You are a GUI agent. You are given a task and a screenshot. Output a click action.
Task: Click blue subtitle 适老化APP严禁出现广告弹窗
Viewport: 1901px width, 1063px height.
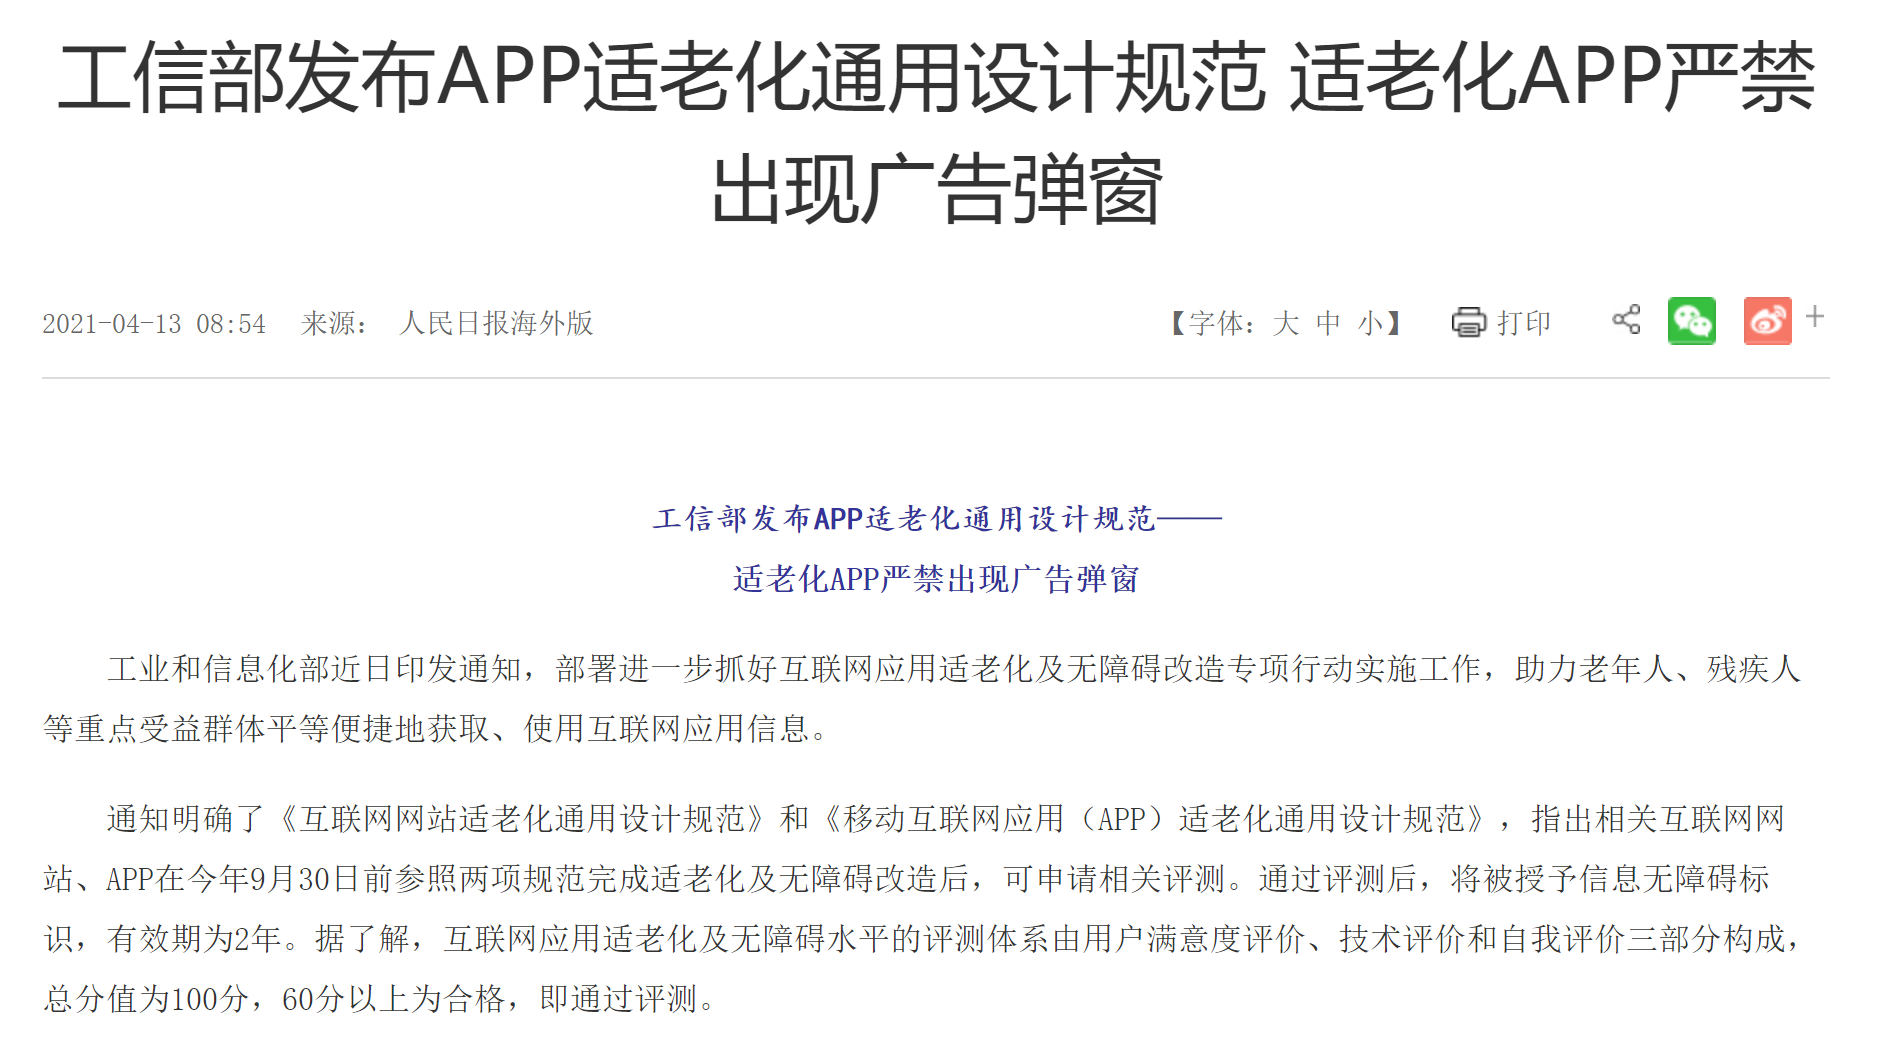936,579
